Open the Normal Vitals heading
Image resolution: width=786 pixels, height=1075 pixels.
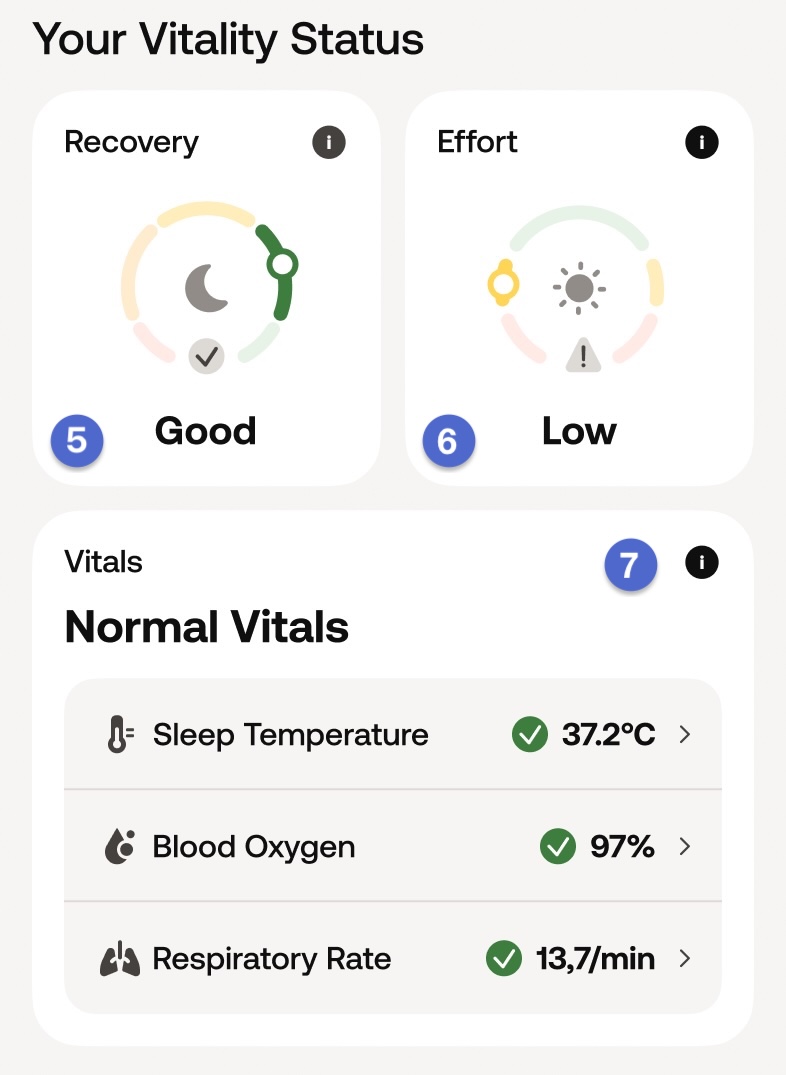pos(207,627)
